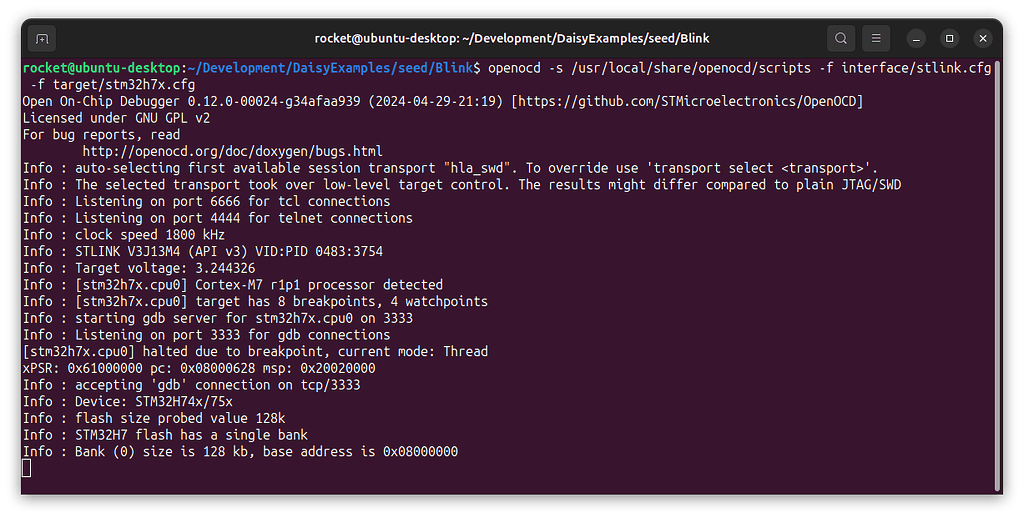Screen dimensions: 1024x518
Task: Click the terminal vertical scrollbar
Action: click(997, 274)
